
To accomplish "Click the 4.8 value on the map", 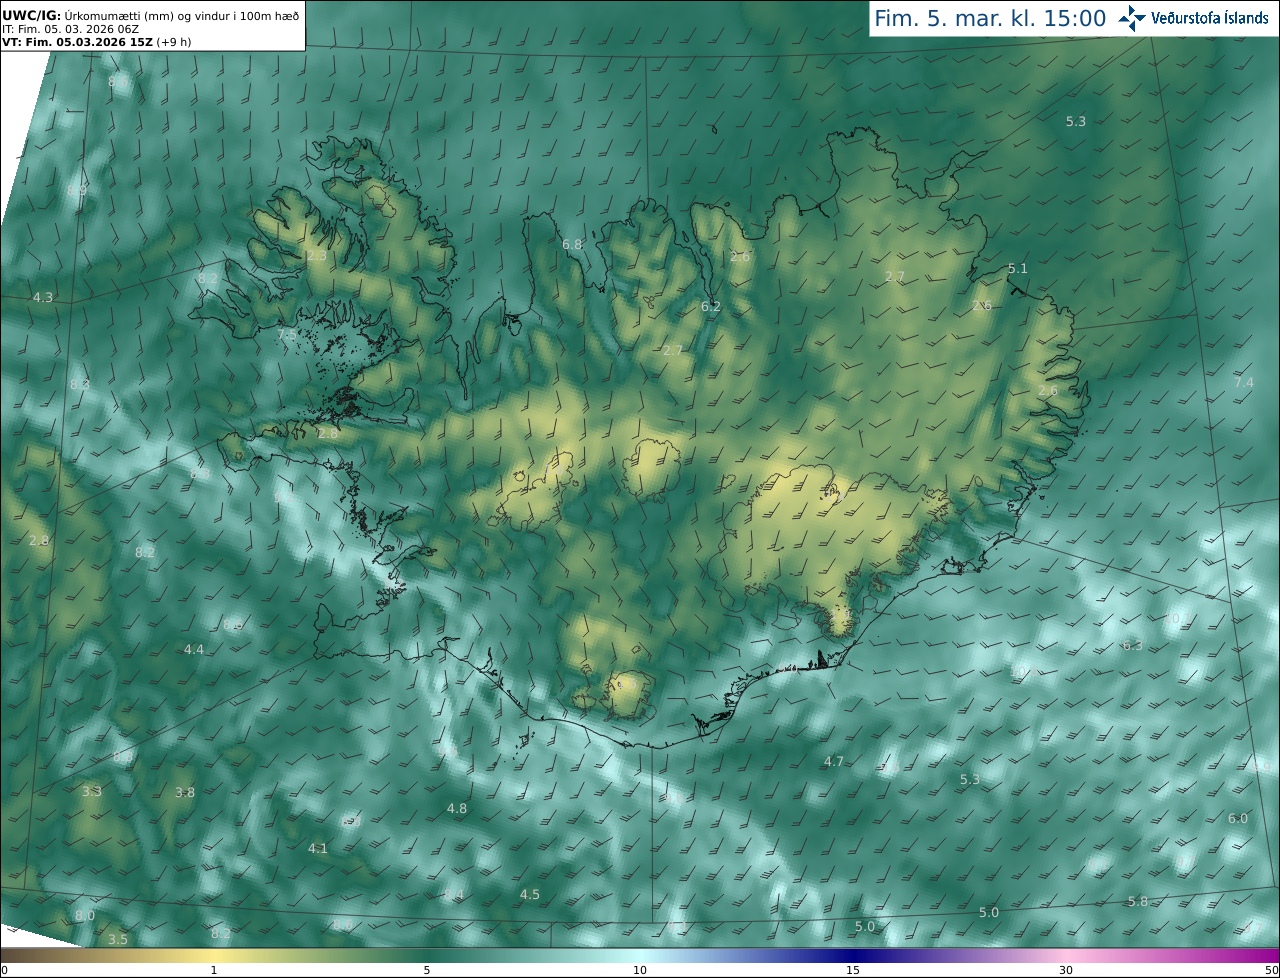I will click(x=457, y=809).
